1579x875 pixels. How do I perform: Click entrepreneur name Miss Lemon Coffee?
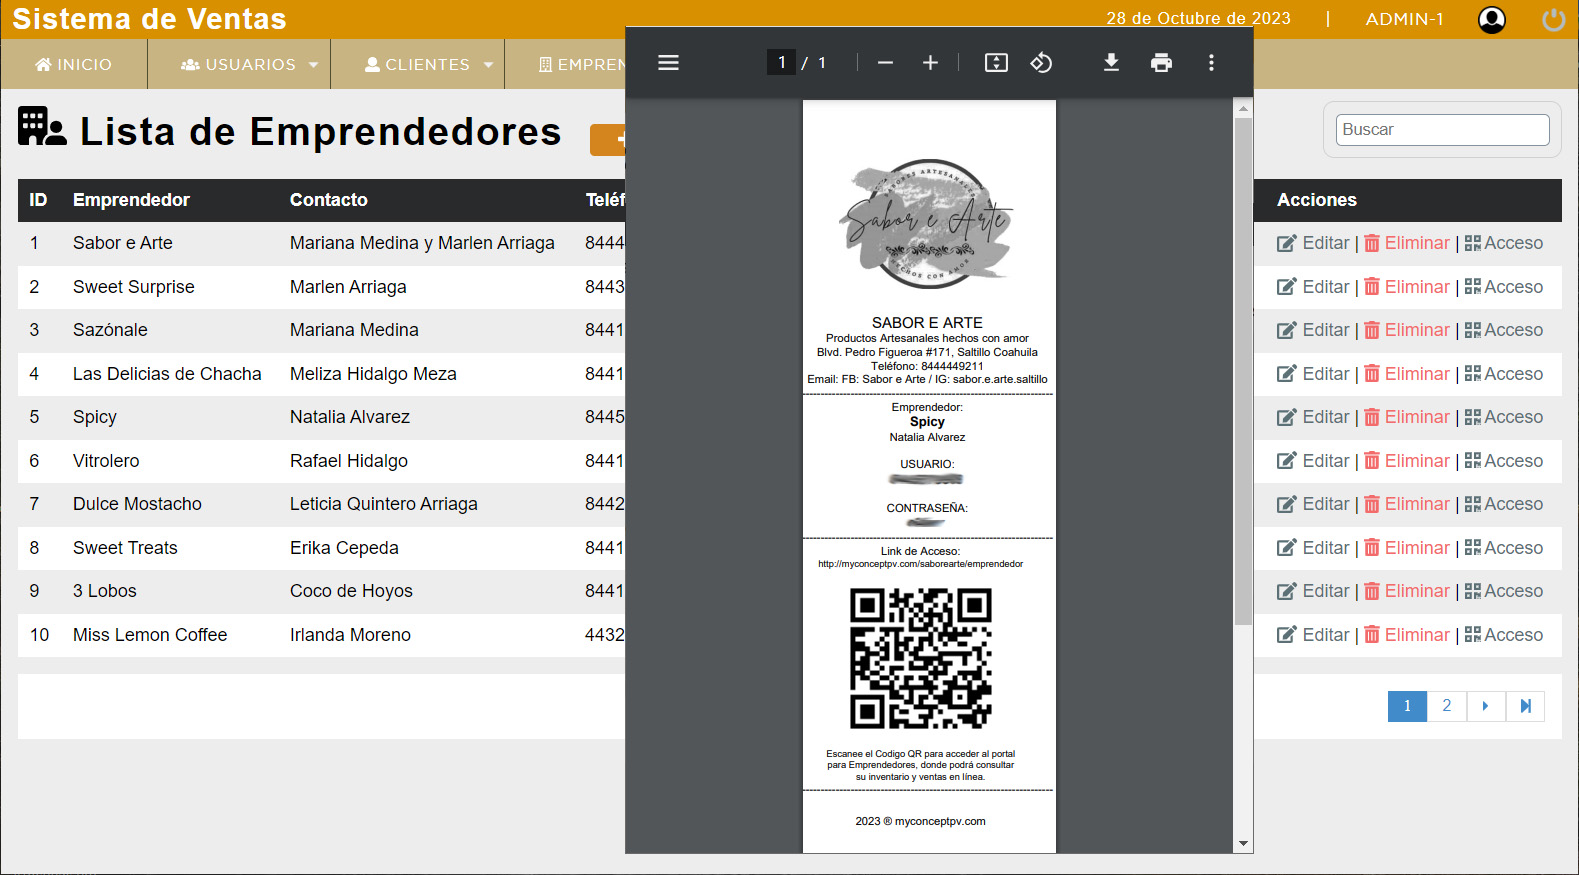coord(150,635)
